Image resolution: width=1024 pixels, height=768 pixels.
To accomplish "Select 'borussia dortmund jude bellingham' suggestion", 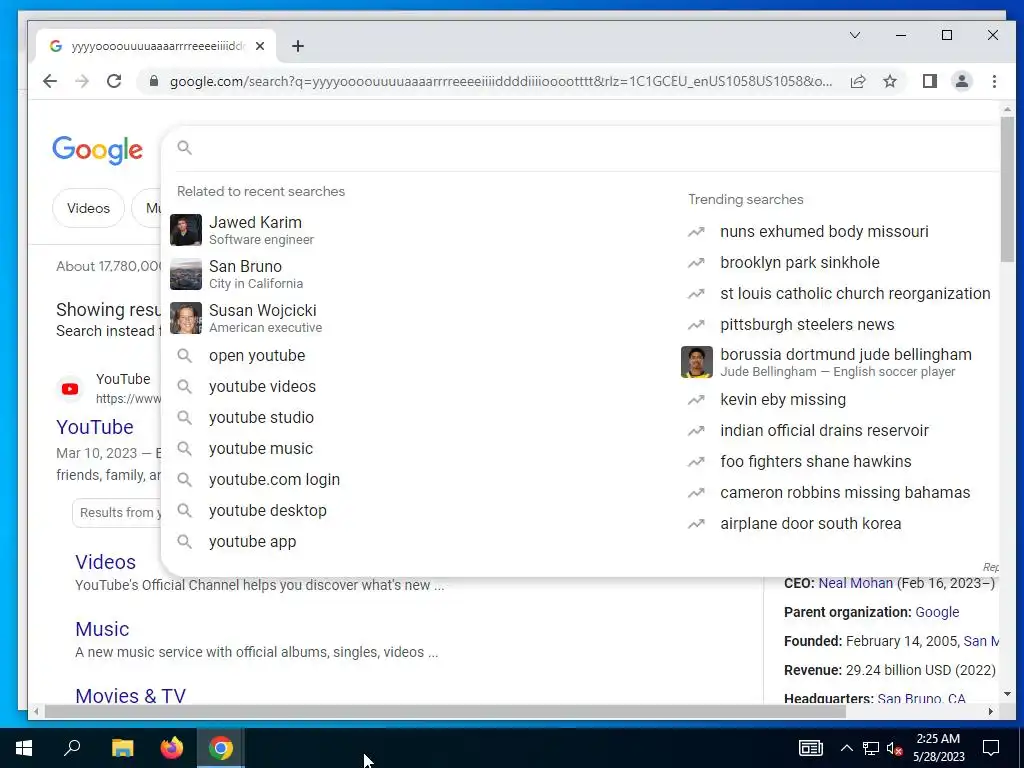I will 839,362.
